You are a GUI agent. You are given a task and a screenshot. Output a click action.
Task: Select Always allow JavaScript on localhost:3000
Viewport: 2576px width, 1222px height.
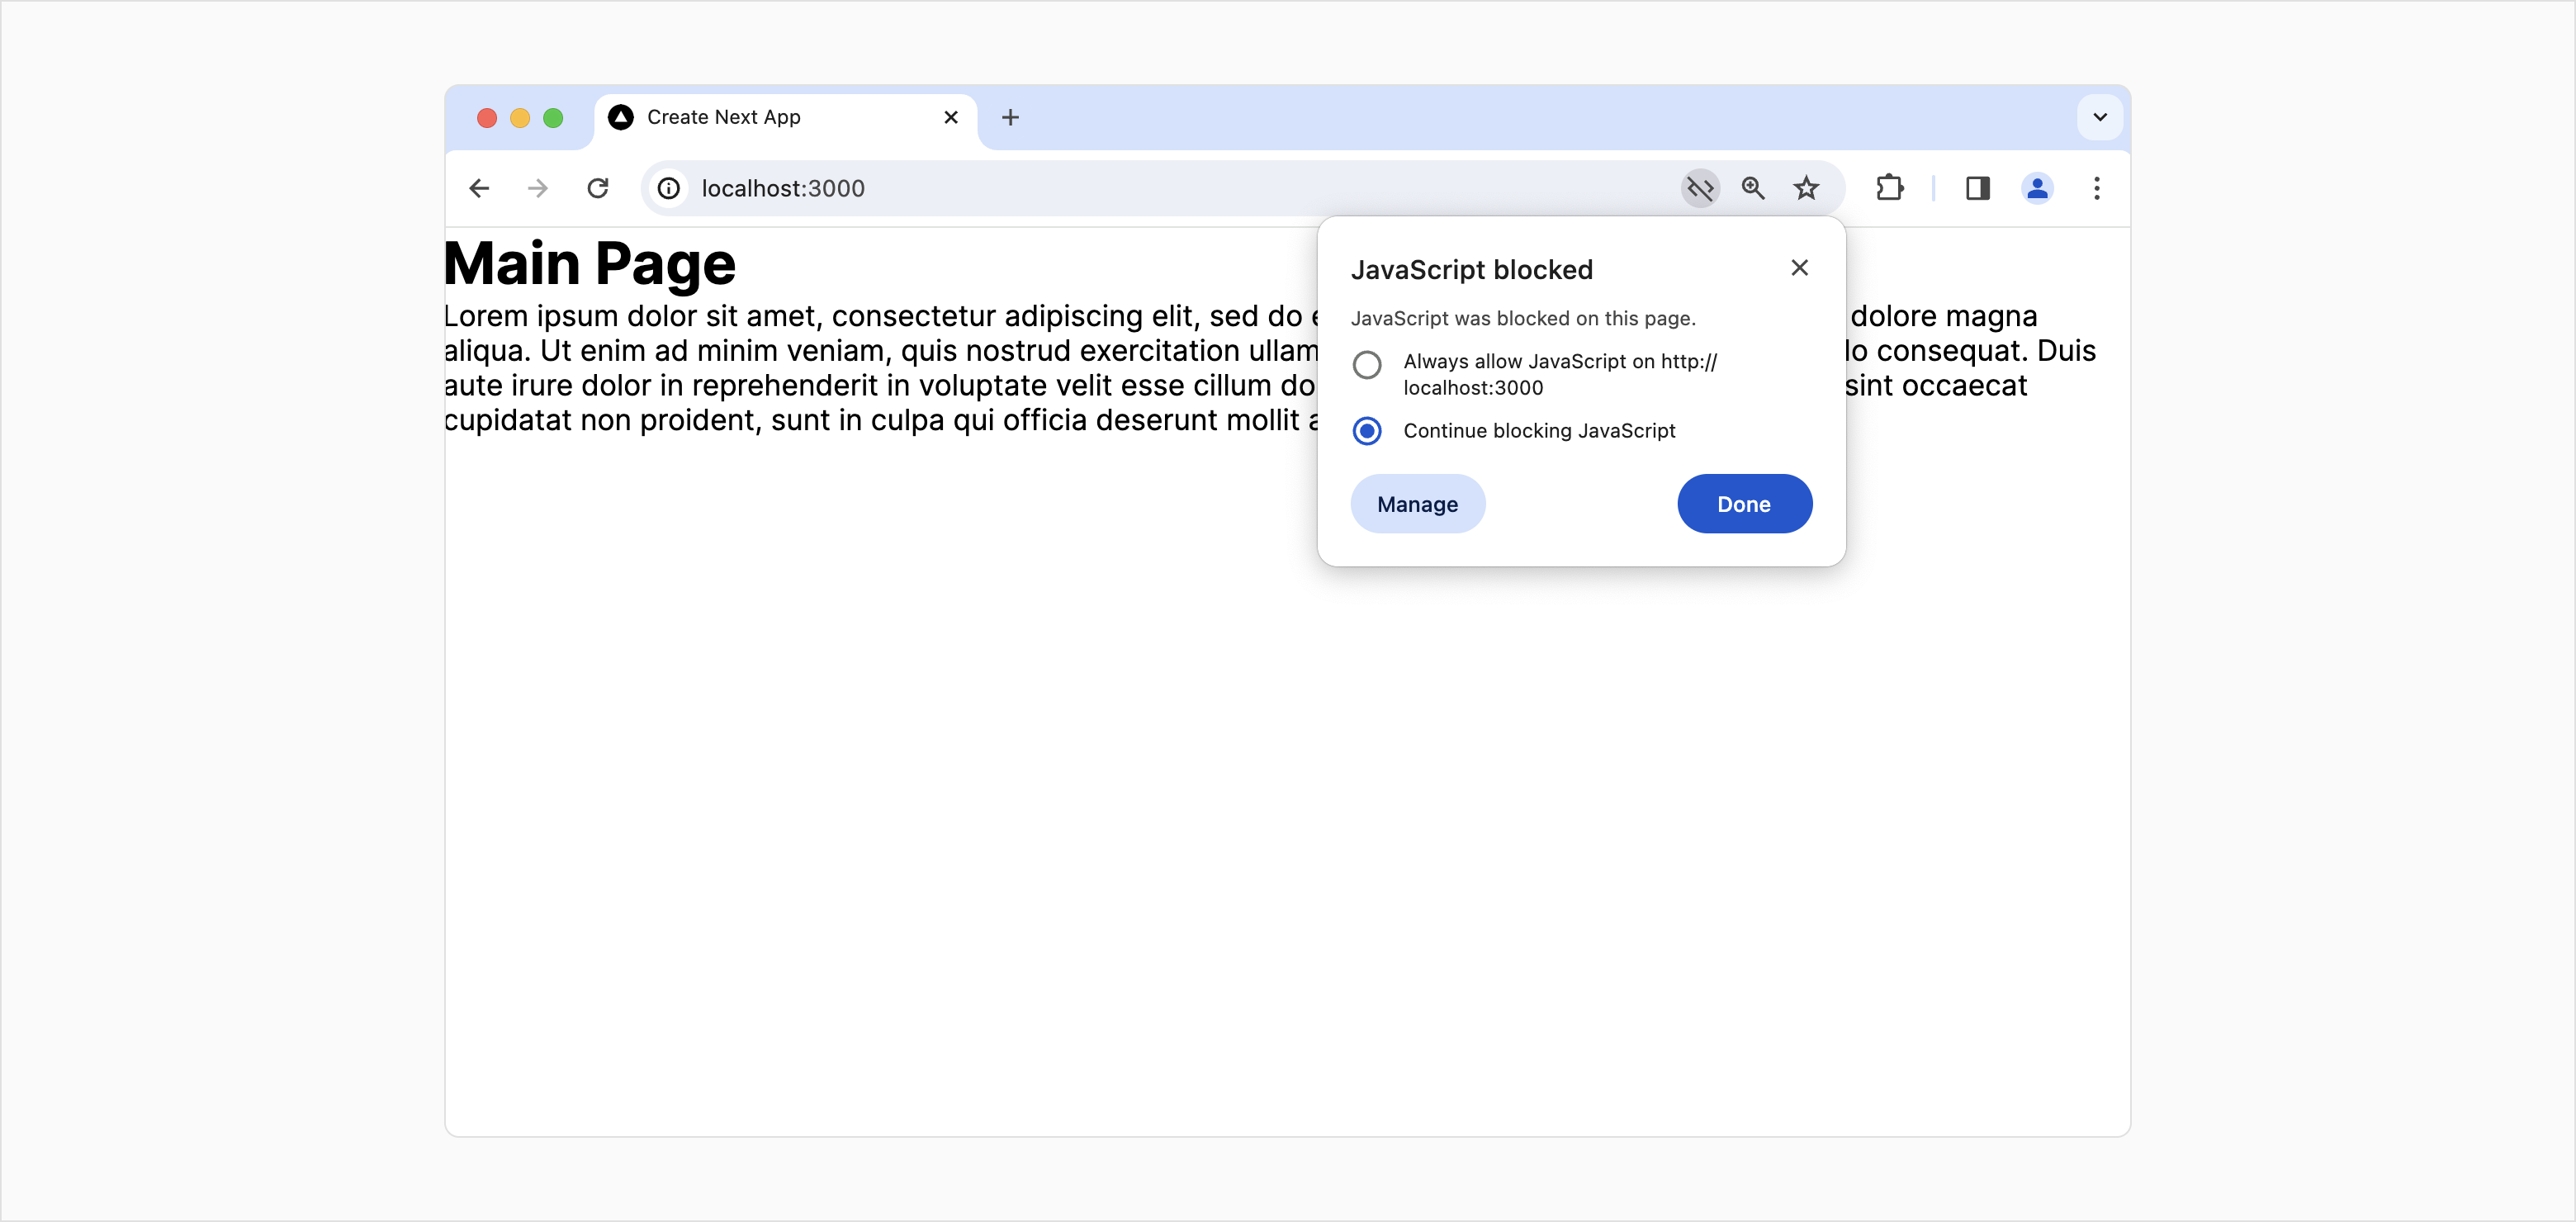point(1367,365)
